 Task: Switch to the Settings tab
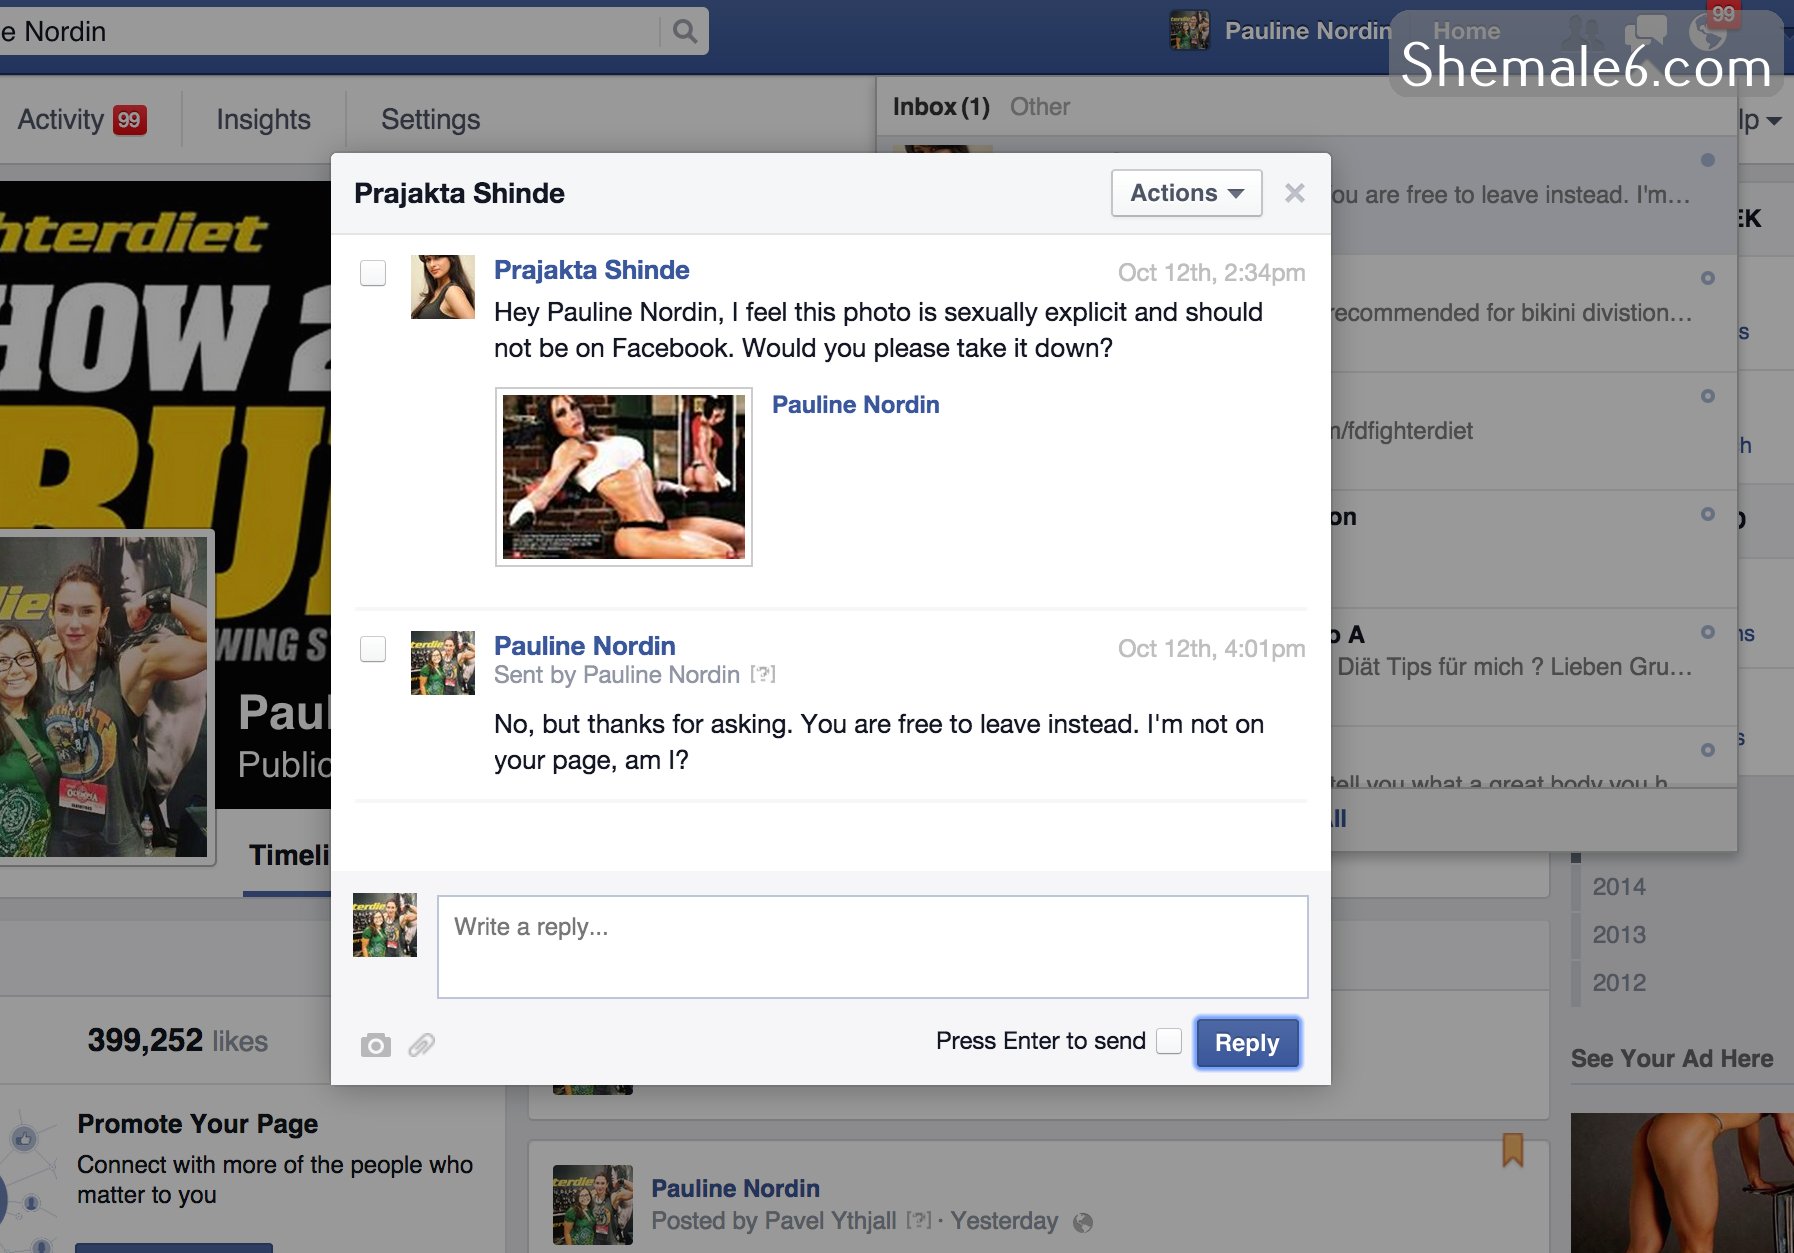pyautogui.click(x=431, y=119)
